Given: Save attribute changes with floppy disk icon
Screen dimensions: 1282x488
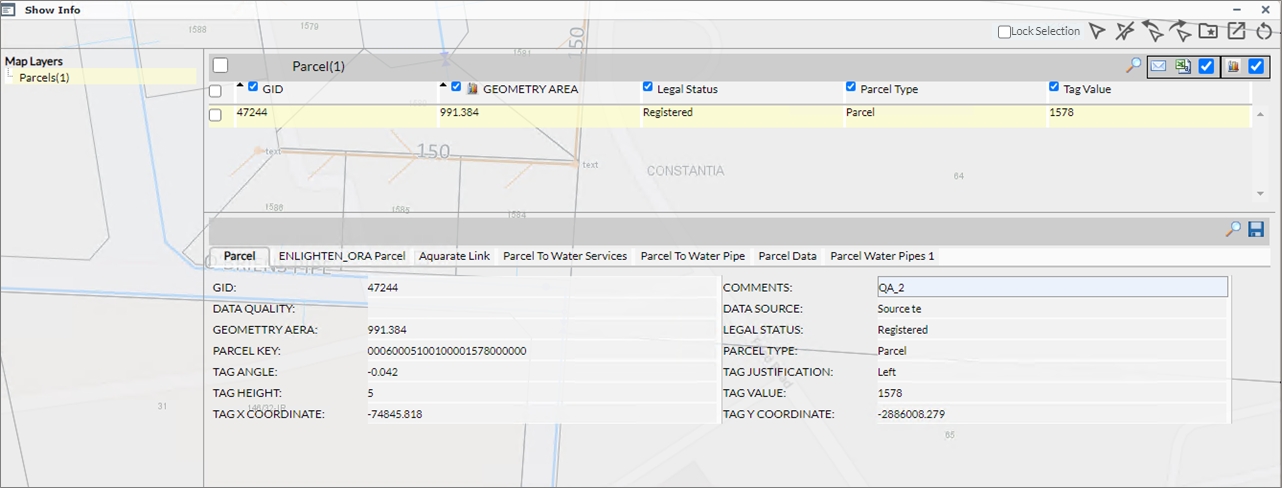Looking at the screenshot, I should click(x=1256, y=229).
